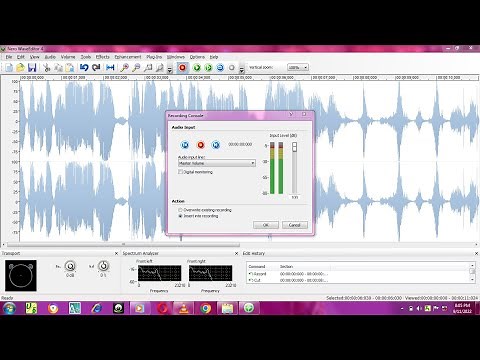Image resolution: width=480 pixels, height=360 pixels.
Task: Click the transport jog wheel display
Action: coord(21,276)
